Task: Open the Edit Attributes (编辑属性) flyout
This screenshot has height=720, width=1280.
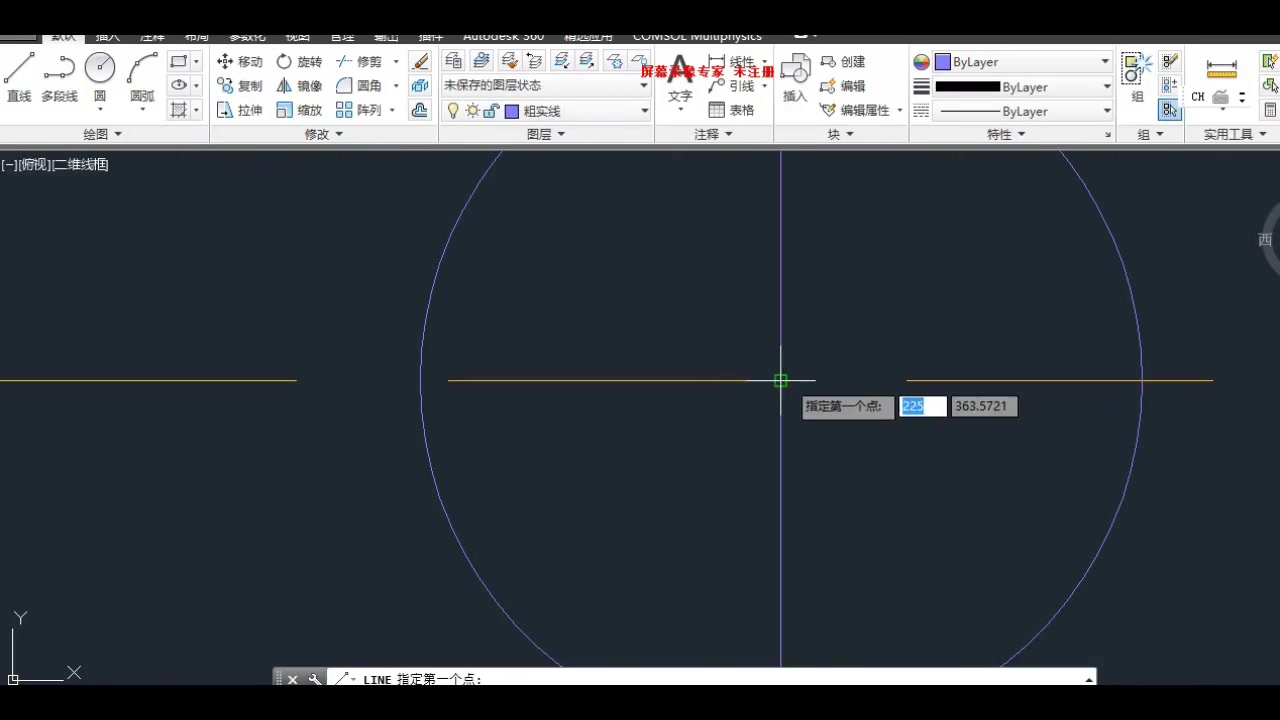Action: click(x=900, y=110)
